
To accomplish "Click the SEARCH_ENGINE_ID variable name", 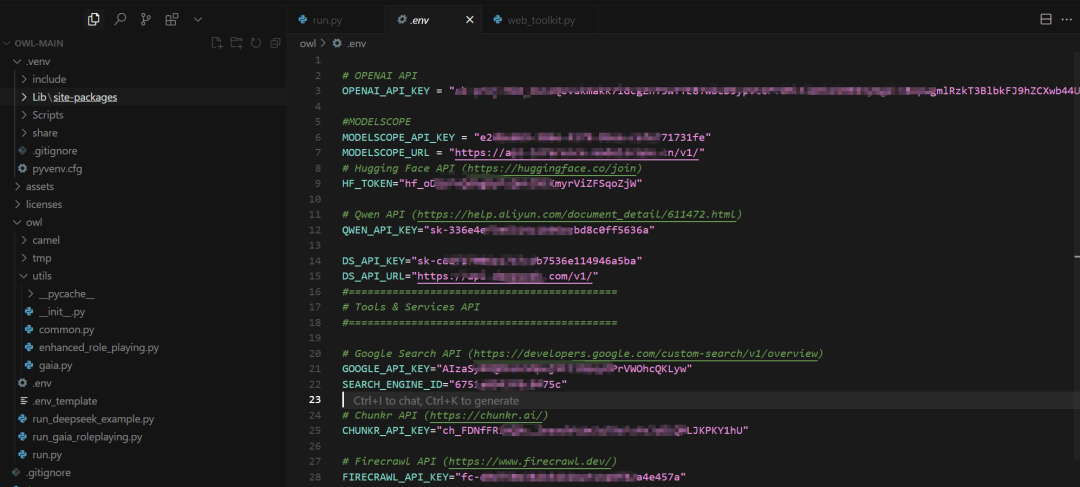I will tap(393, 384).
